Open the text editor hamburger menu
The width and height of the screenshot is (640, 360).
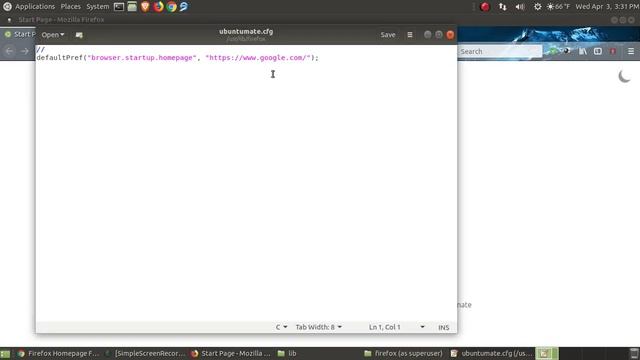410,35
